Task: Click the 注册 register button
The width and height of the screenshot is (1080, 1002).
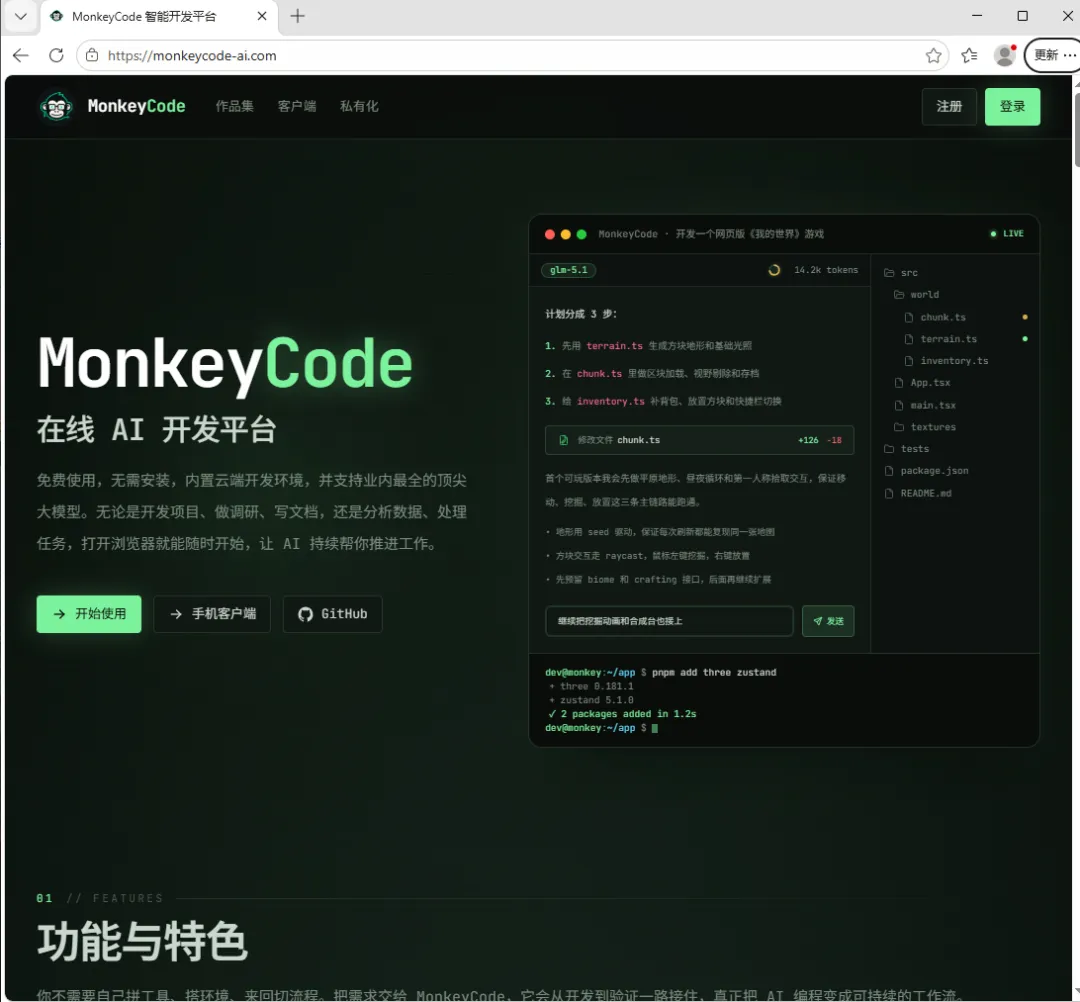Action: (949, 107)
